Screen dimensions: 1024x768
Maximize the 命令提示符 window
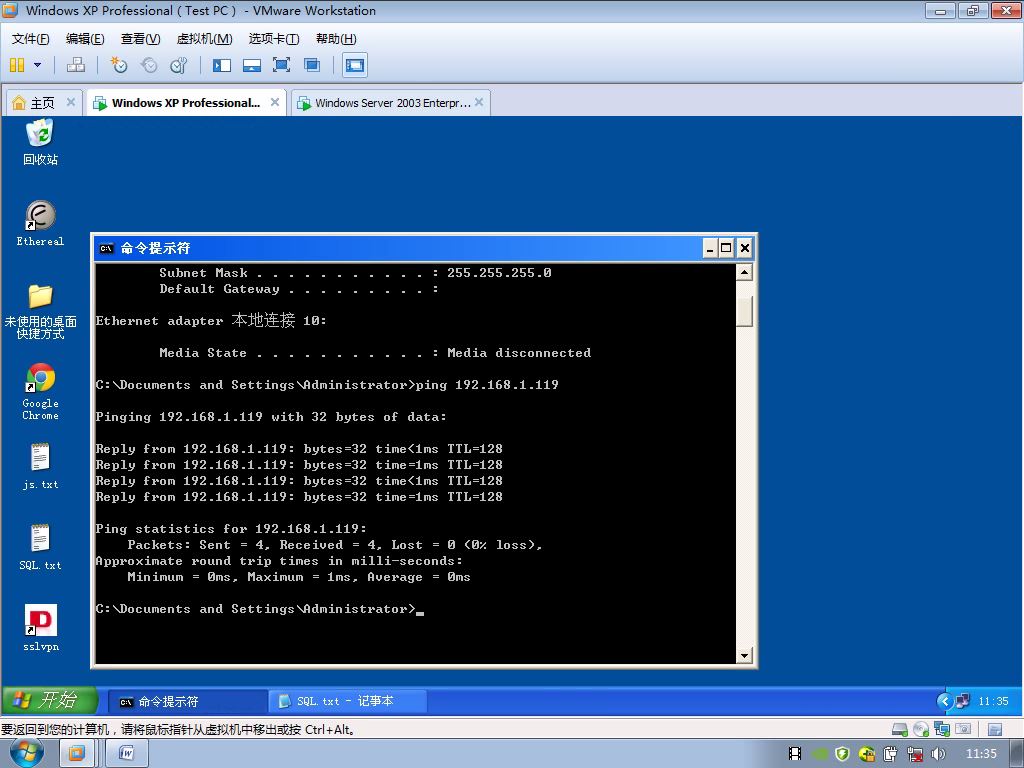(726, 248)
